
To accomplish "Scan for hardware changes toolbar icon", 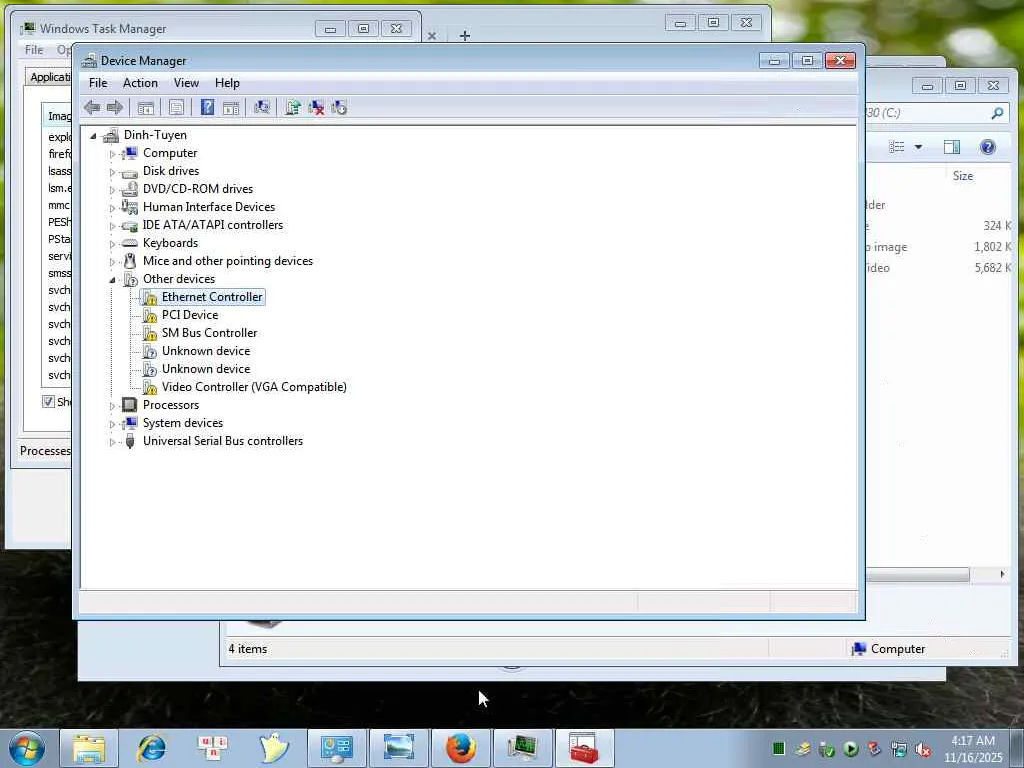I will pos(262,108).
